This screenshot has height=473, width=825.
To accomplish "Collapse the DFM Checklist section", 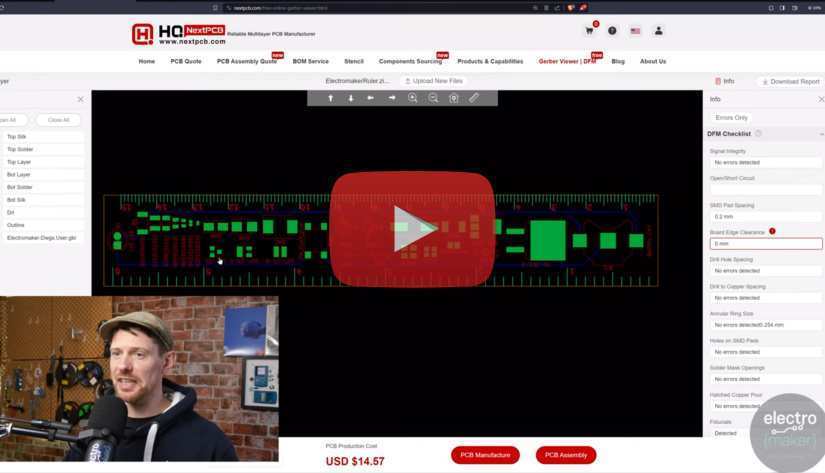I will (821, 134).
